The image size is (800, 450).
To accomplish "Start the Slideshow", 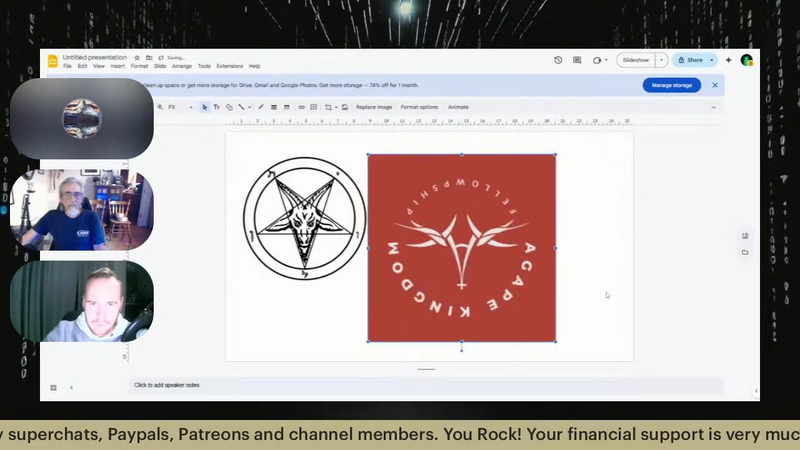I will point(636,60).
